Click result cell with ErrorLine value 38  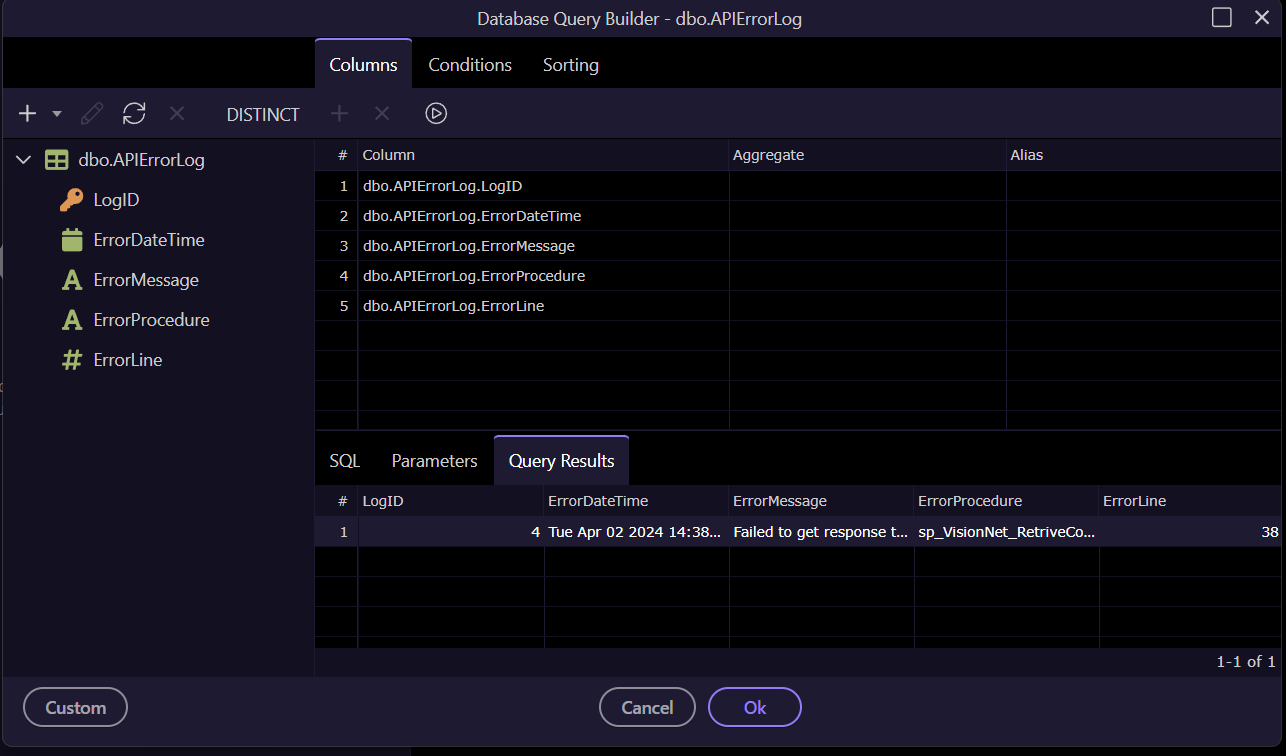[1192, 532]
